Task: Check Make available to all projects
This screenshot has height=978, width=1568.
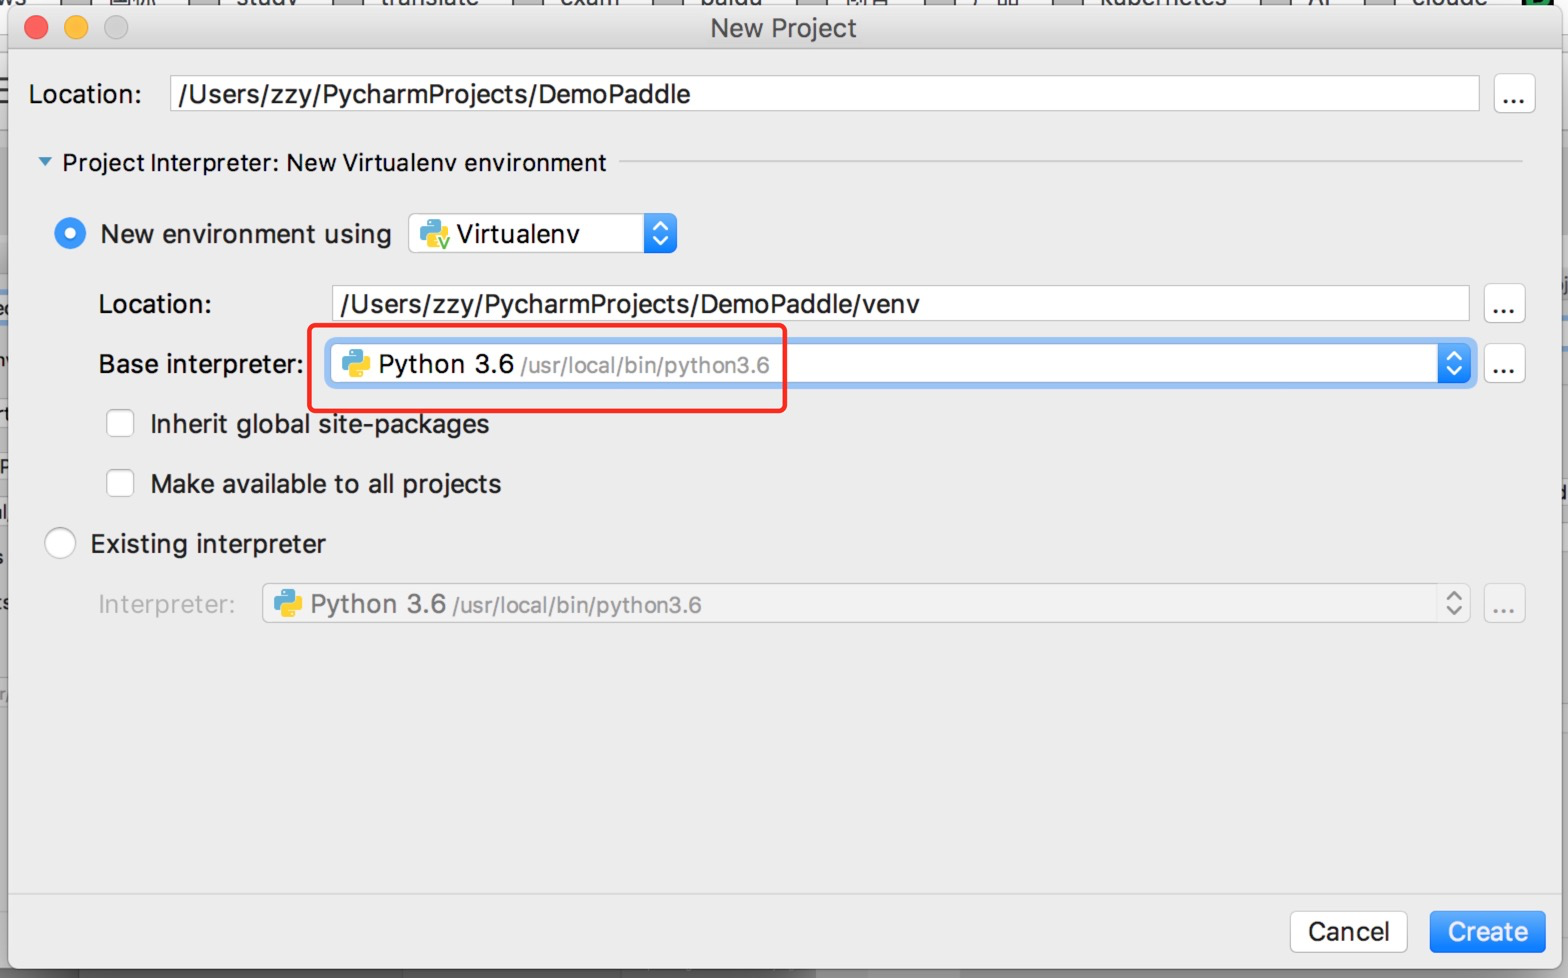Action: [120, 484]
